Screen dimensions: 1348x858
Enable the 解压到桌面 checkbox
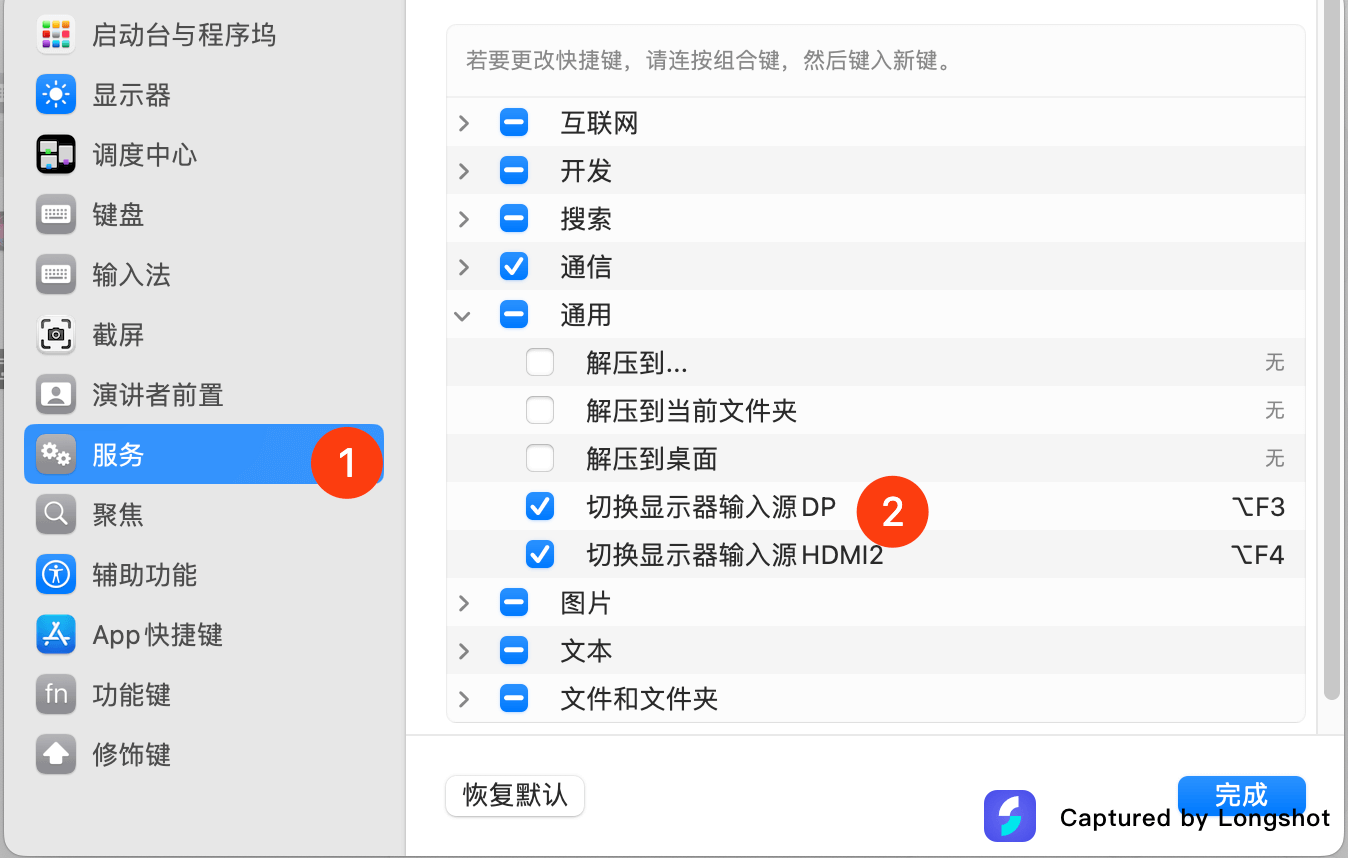(x=540, y=459)
